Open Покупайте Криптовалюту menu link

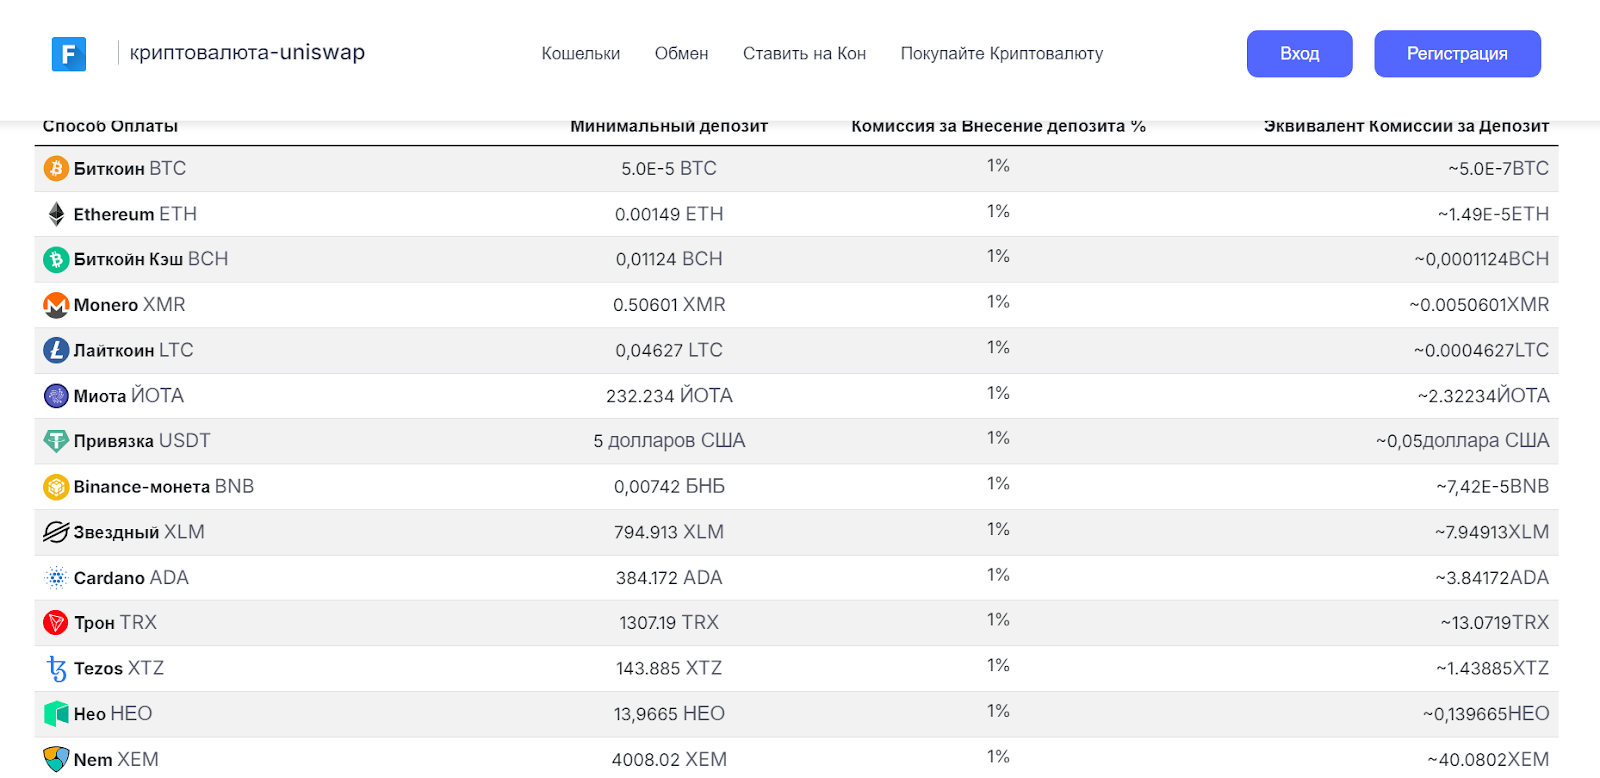(x=1002, y=54)
